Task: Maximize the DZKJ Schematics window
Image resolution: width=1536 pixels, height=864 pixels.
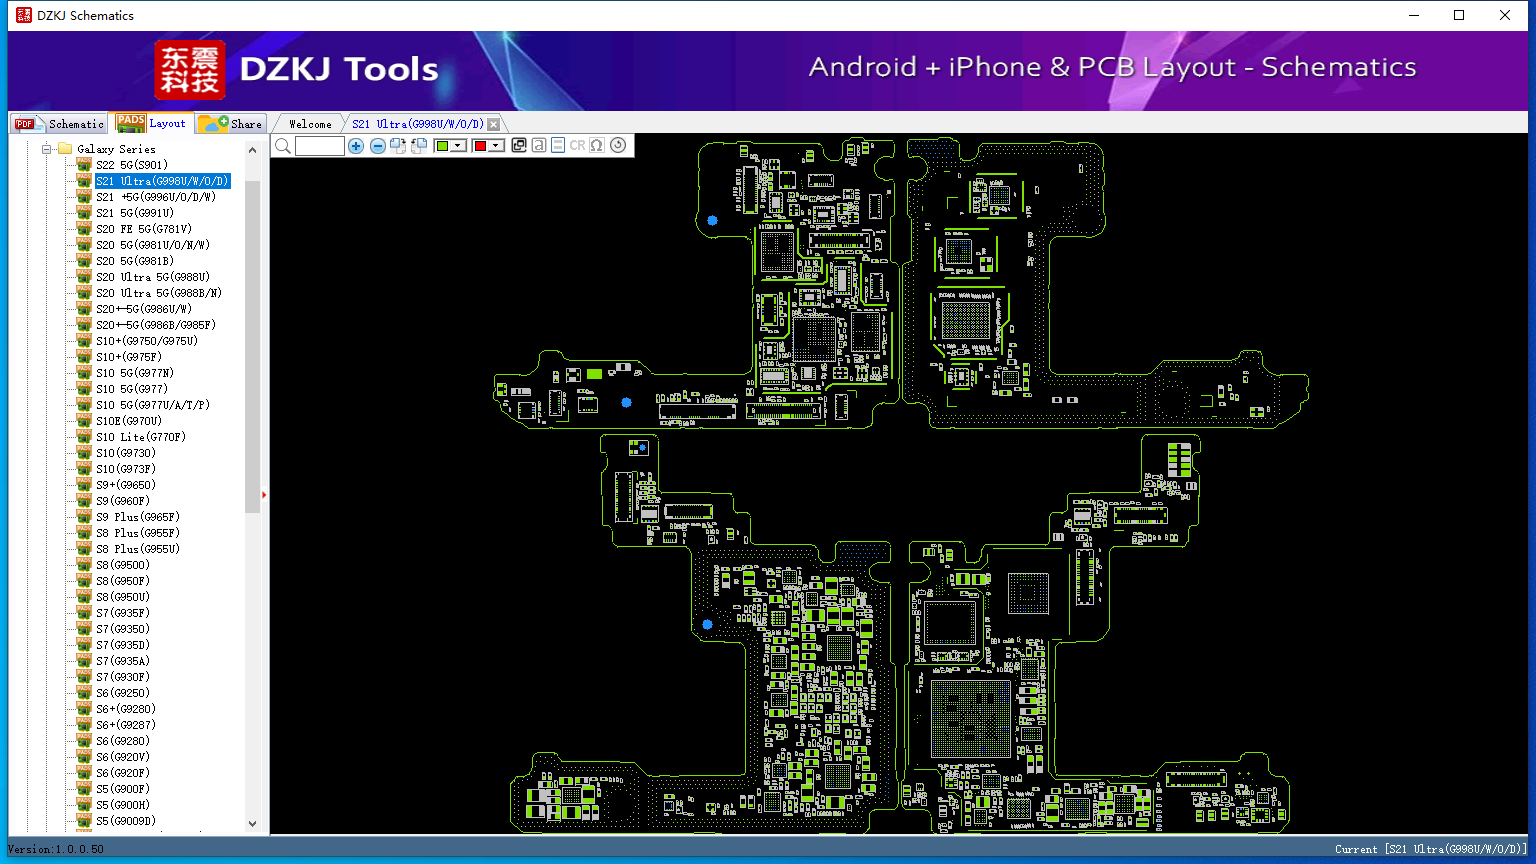Action: pyautogui.click(x=1459, y=15)
